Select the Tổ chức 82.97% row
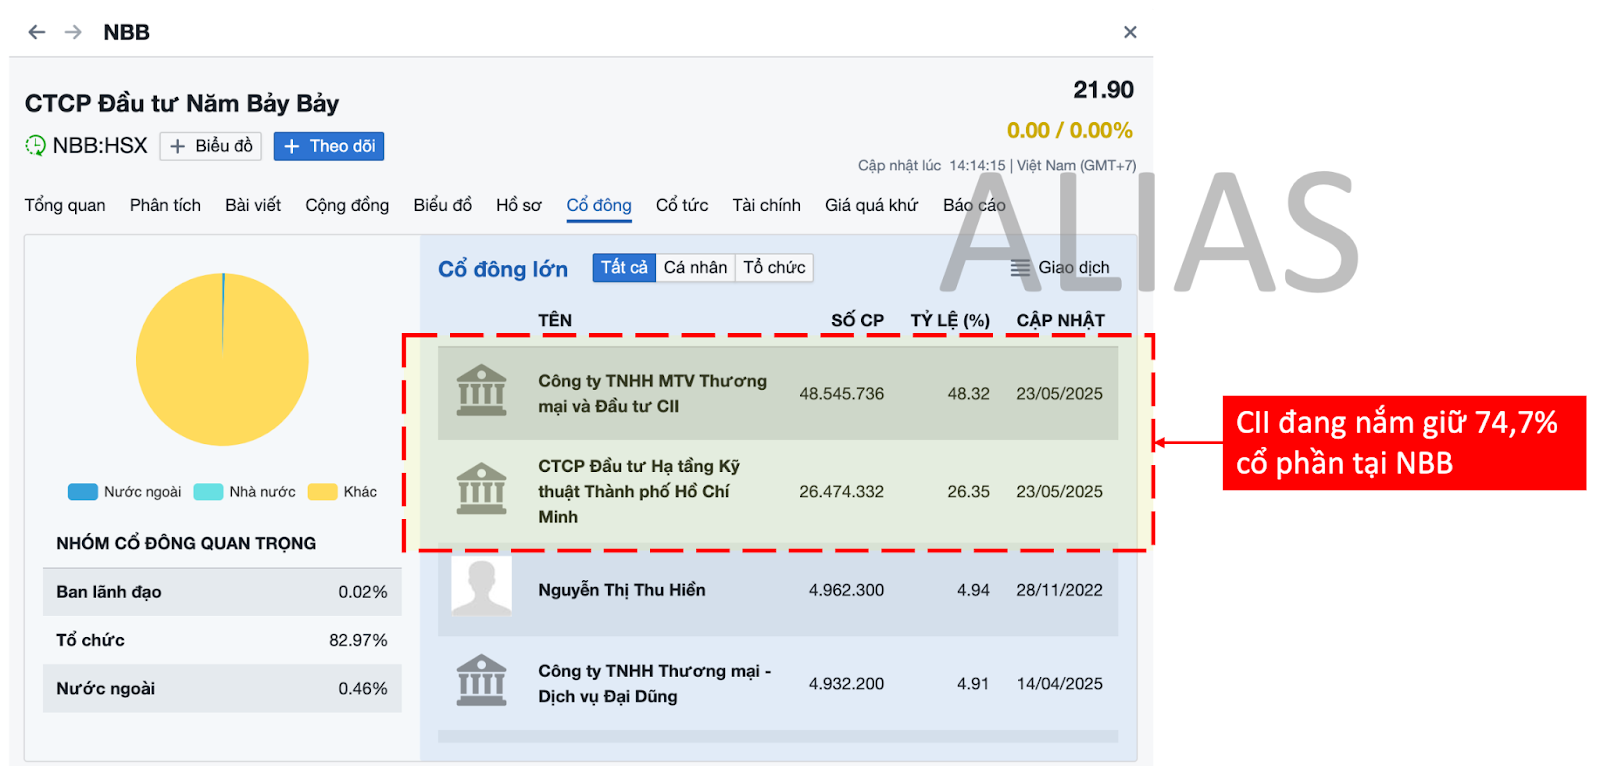The height and width of the screenshot is (766, 1600). tap(222, 640)
